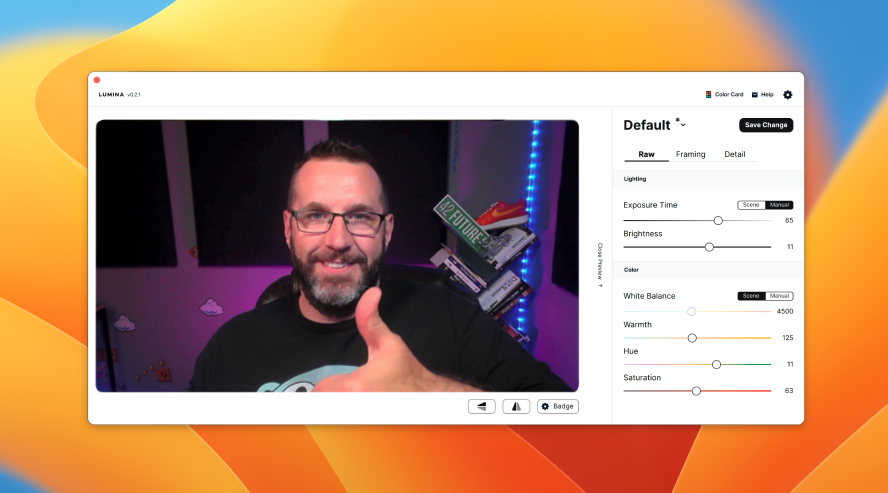The width and height of the screenshot is (888, 493).
Task: Open the Color Card tool
Action: click(724, 95)
